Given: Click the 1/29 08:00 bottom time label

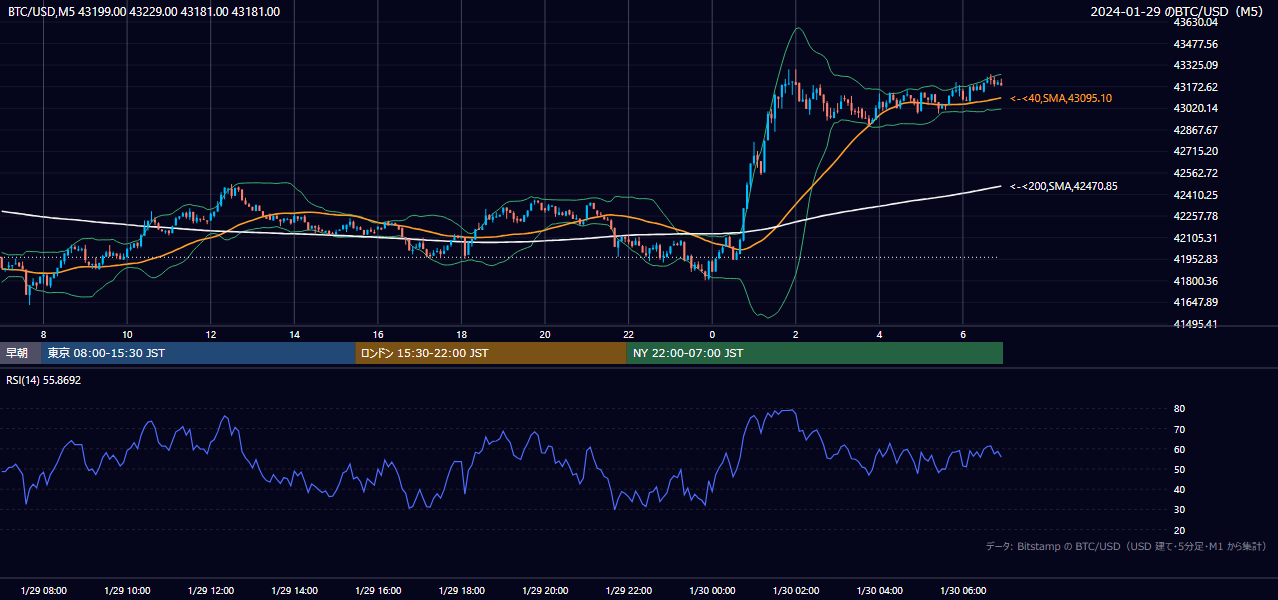Looking at the screenshot, I should [x=43, y=591].
